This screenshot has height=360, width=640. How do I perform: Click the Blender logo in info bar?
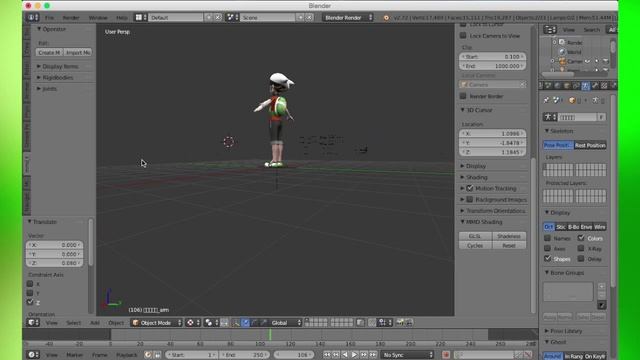click(386, 18)
